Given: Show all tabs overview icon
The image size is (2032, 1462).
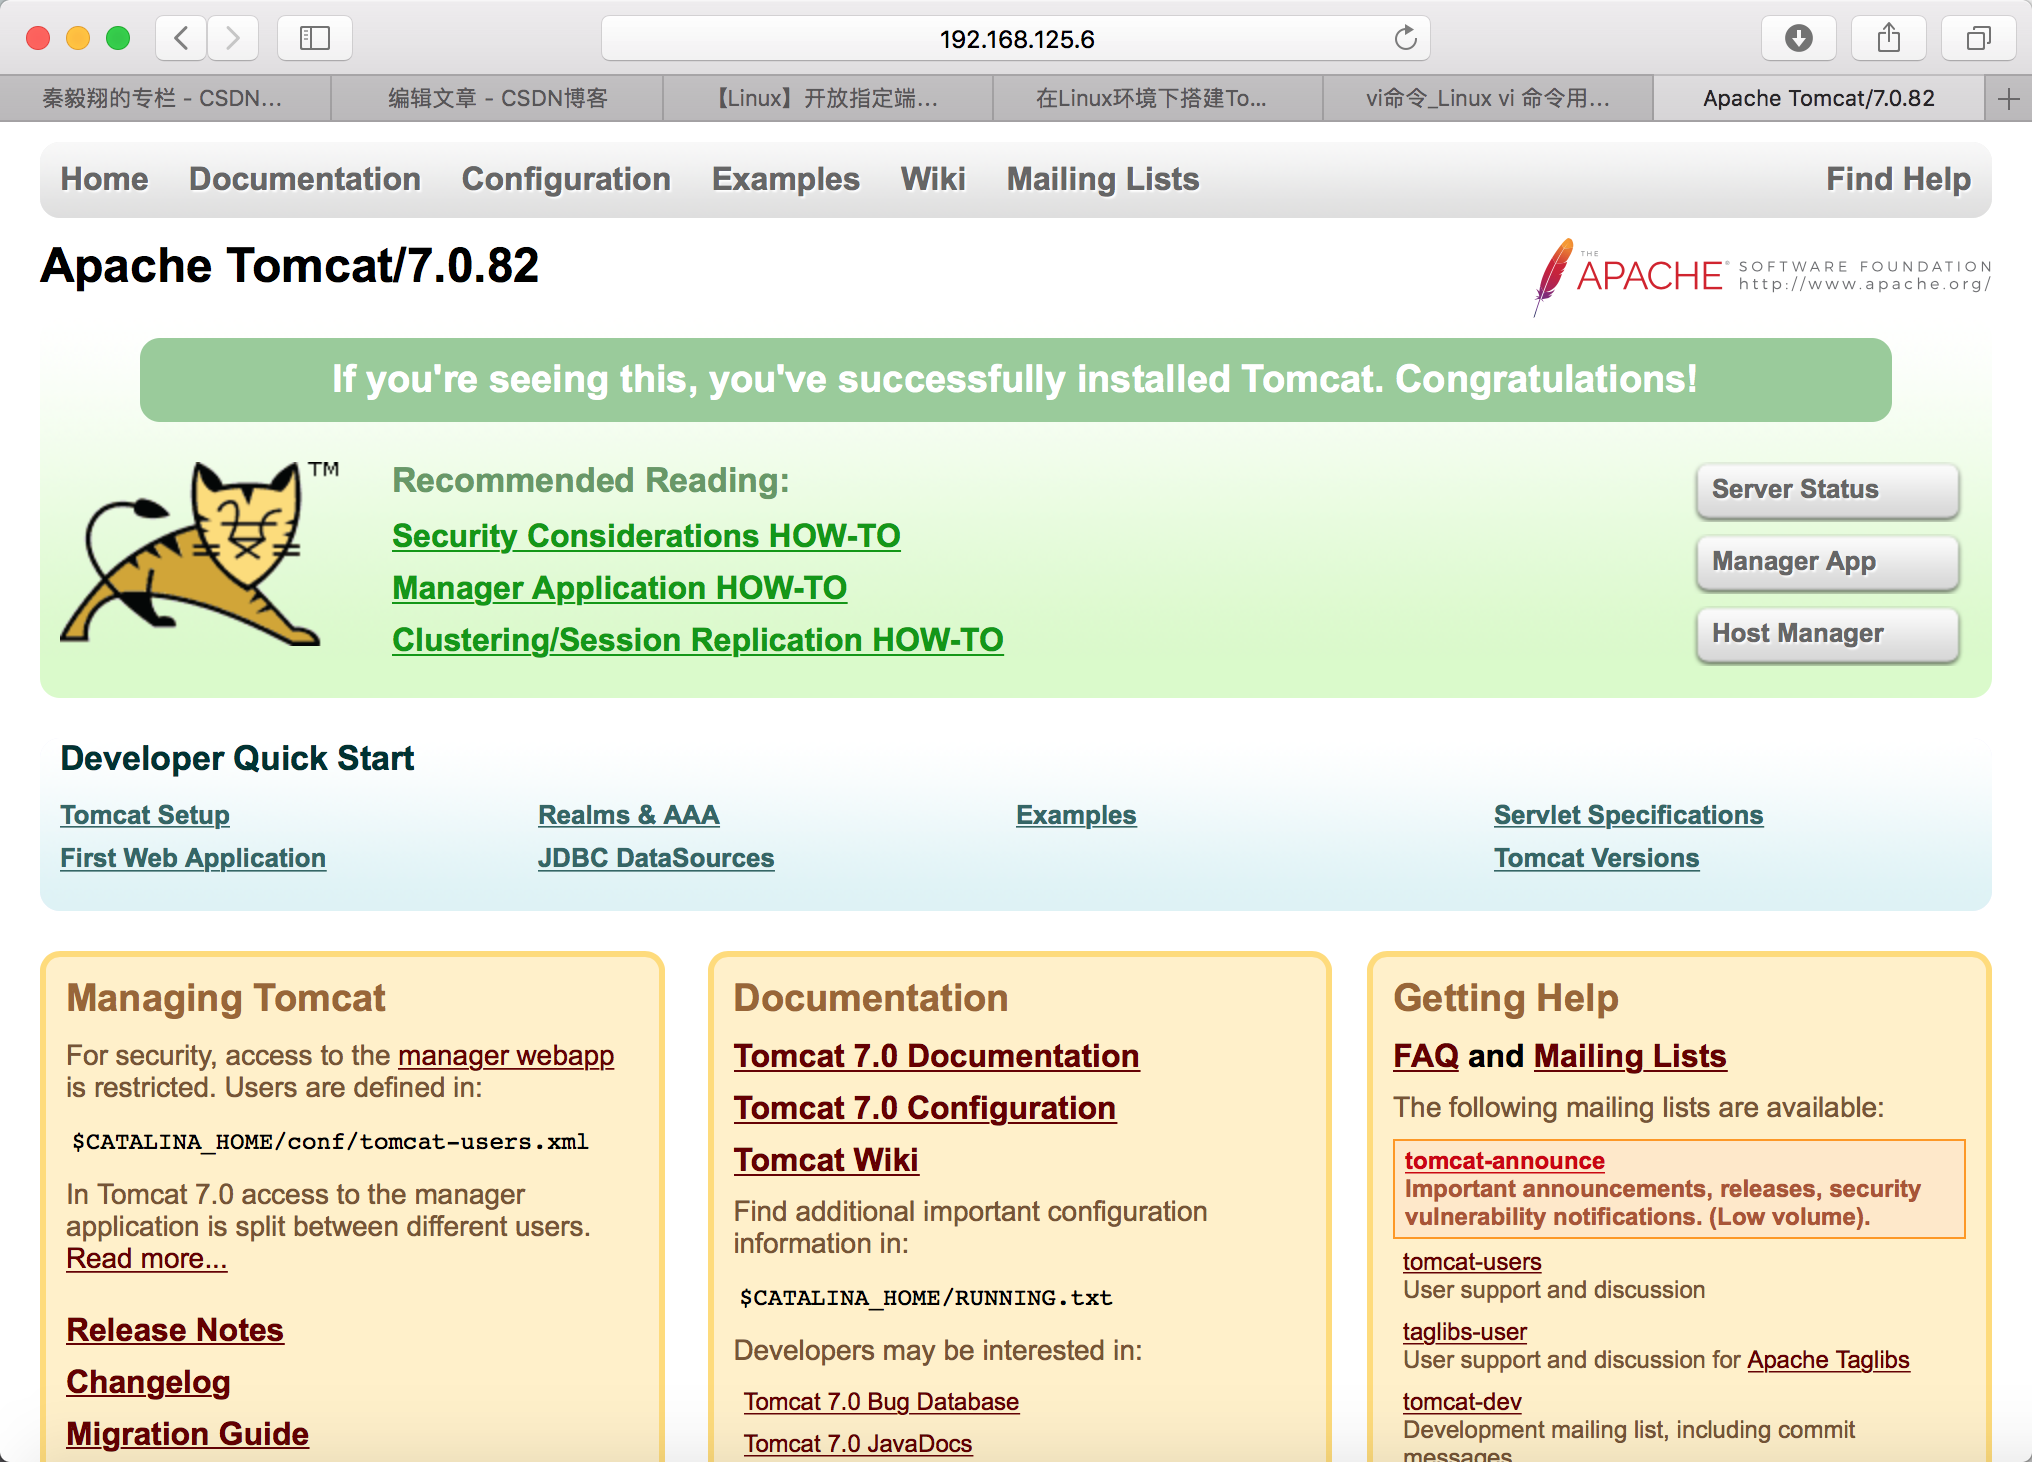Looking at the screenshot, I should 1978,39.
